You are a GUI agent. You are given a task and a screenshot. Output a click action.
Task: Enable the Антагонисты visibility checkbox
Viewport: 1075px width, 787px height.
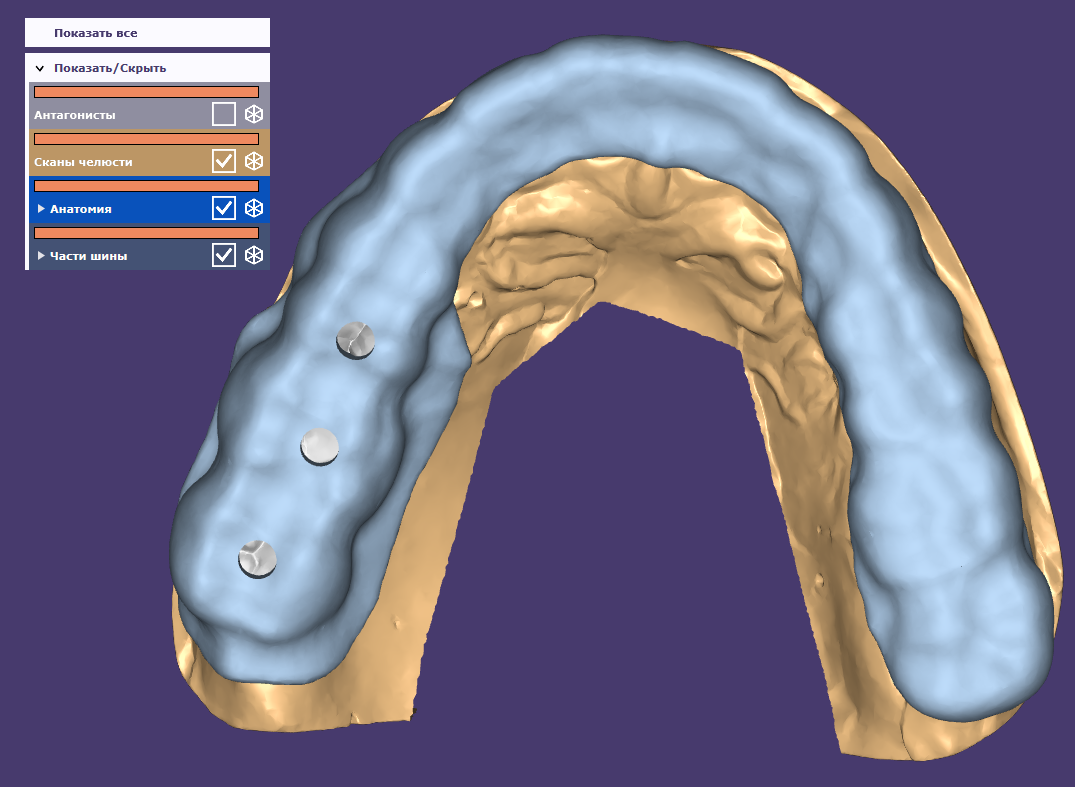pyautogui.click(x=224, y=114)
